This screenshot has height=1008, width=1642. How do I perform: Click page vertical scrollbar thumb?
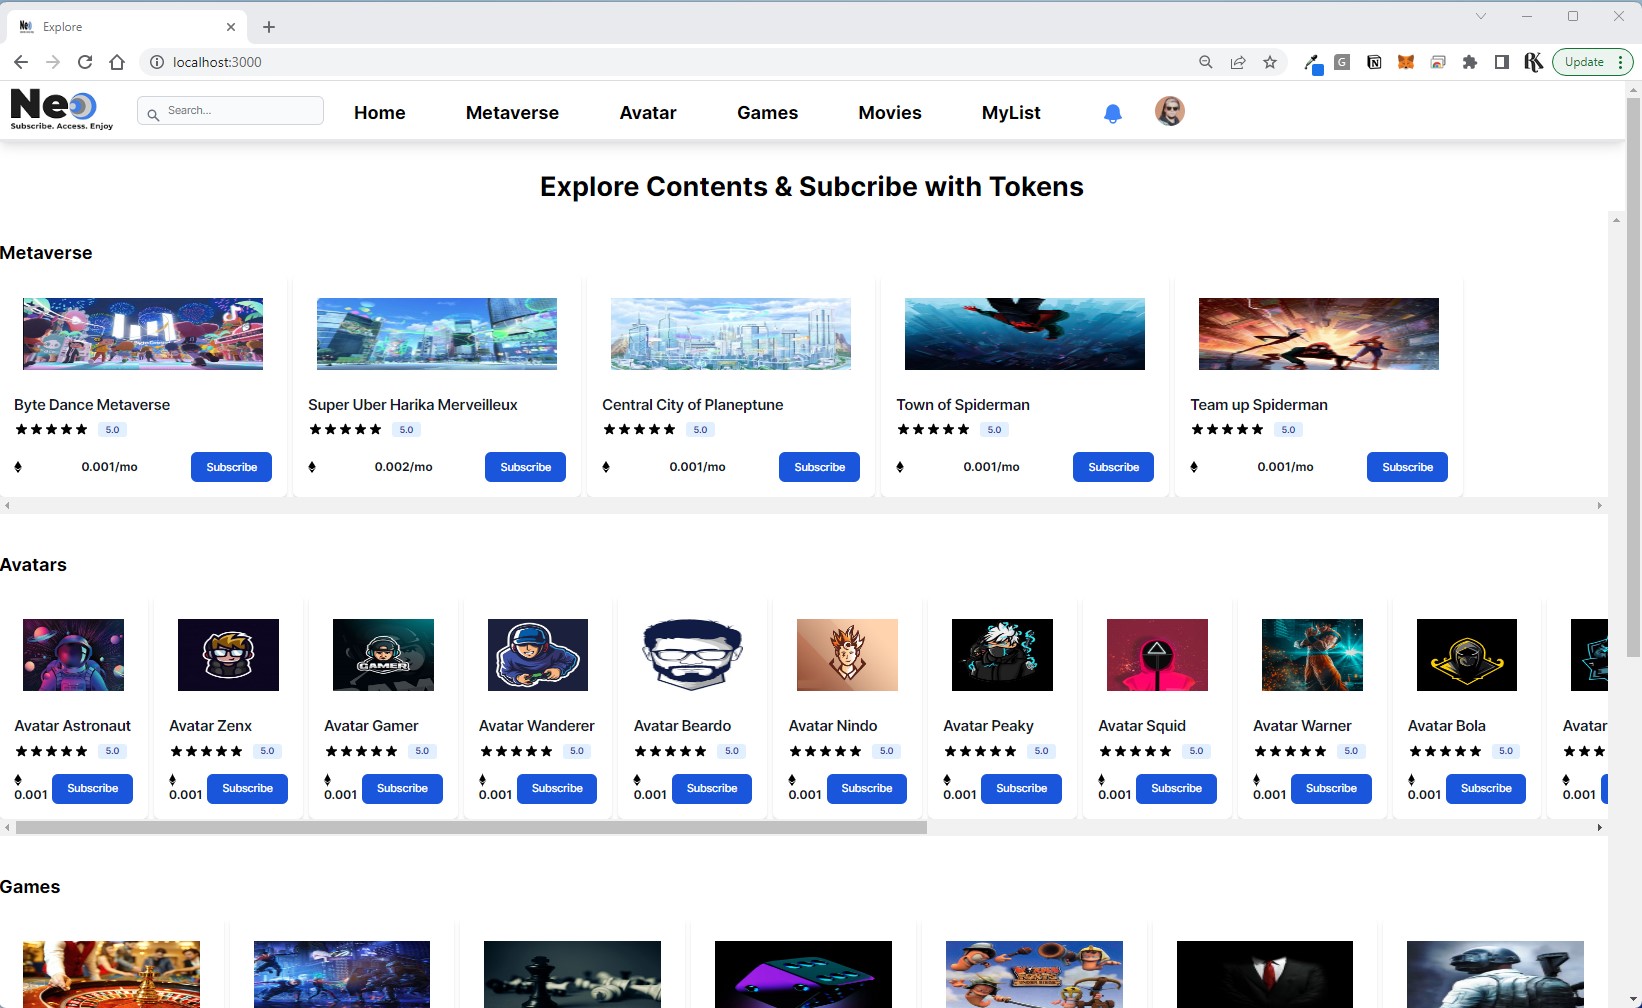[1634, 377]
